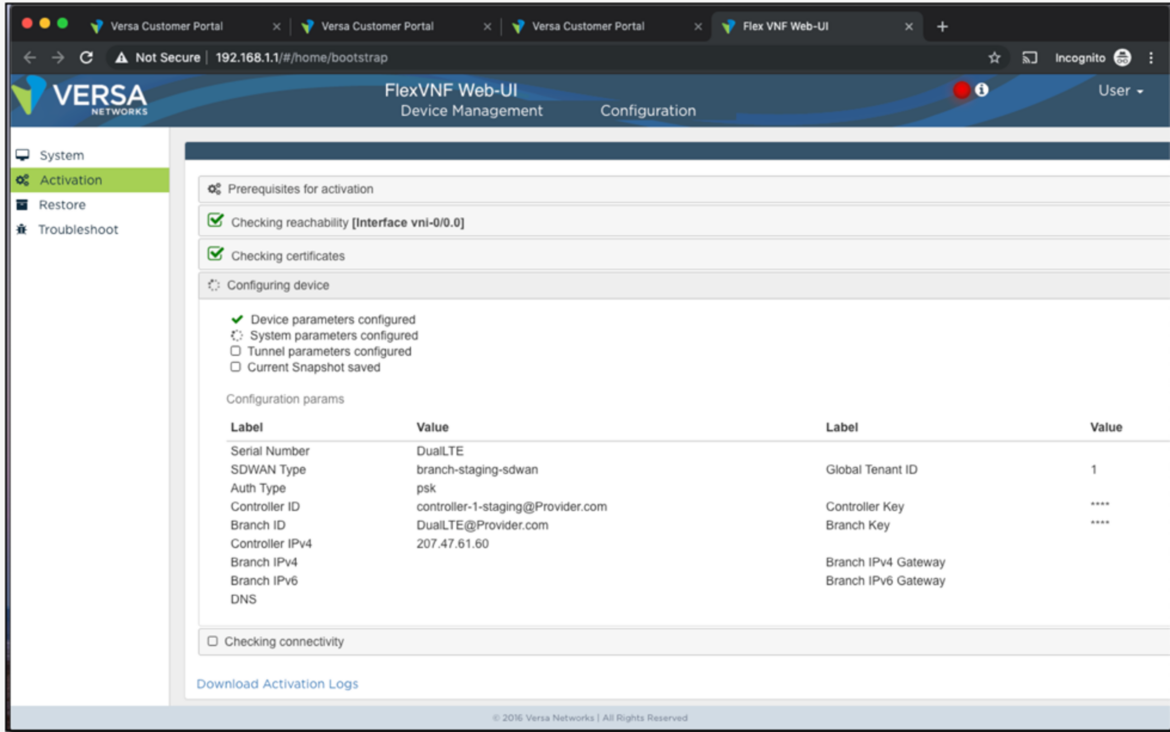Click the browser address bar URL

pyautogui.click(x=301, y=58)
